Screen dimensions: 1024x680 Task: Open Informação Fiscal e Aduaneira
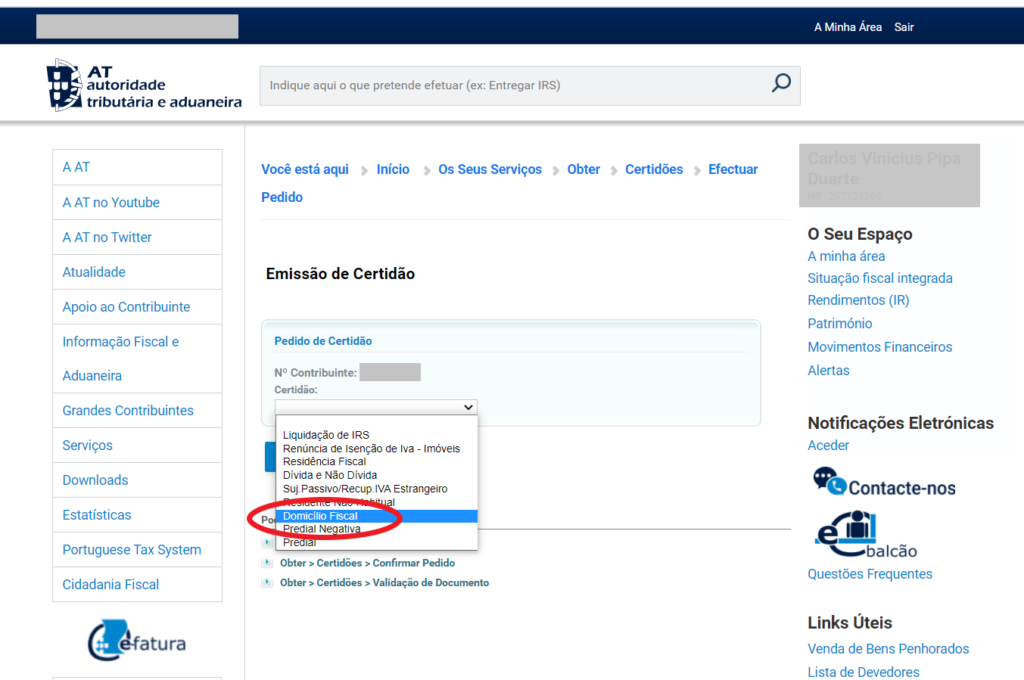(x=137, y=359)
